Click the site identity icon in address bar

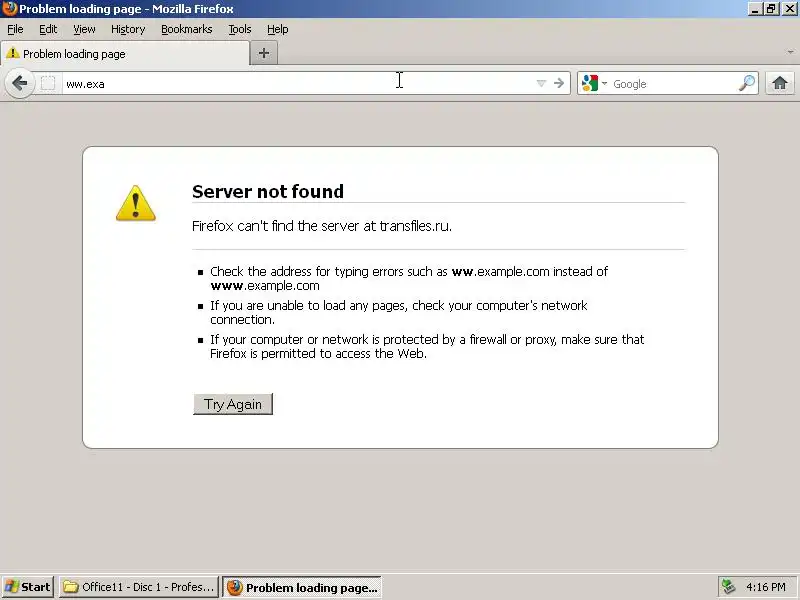click(x=48, y=83)
